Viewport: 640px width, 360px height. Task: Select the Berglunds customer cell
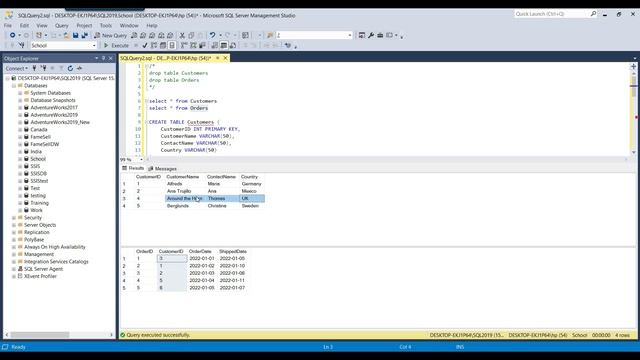click(x=178, y=206)
